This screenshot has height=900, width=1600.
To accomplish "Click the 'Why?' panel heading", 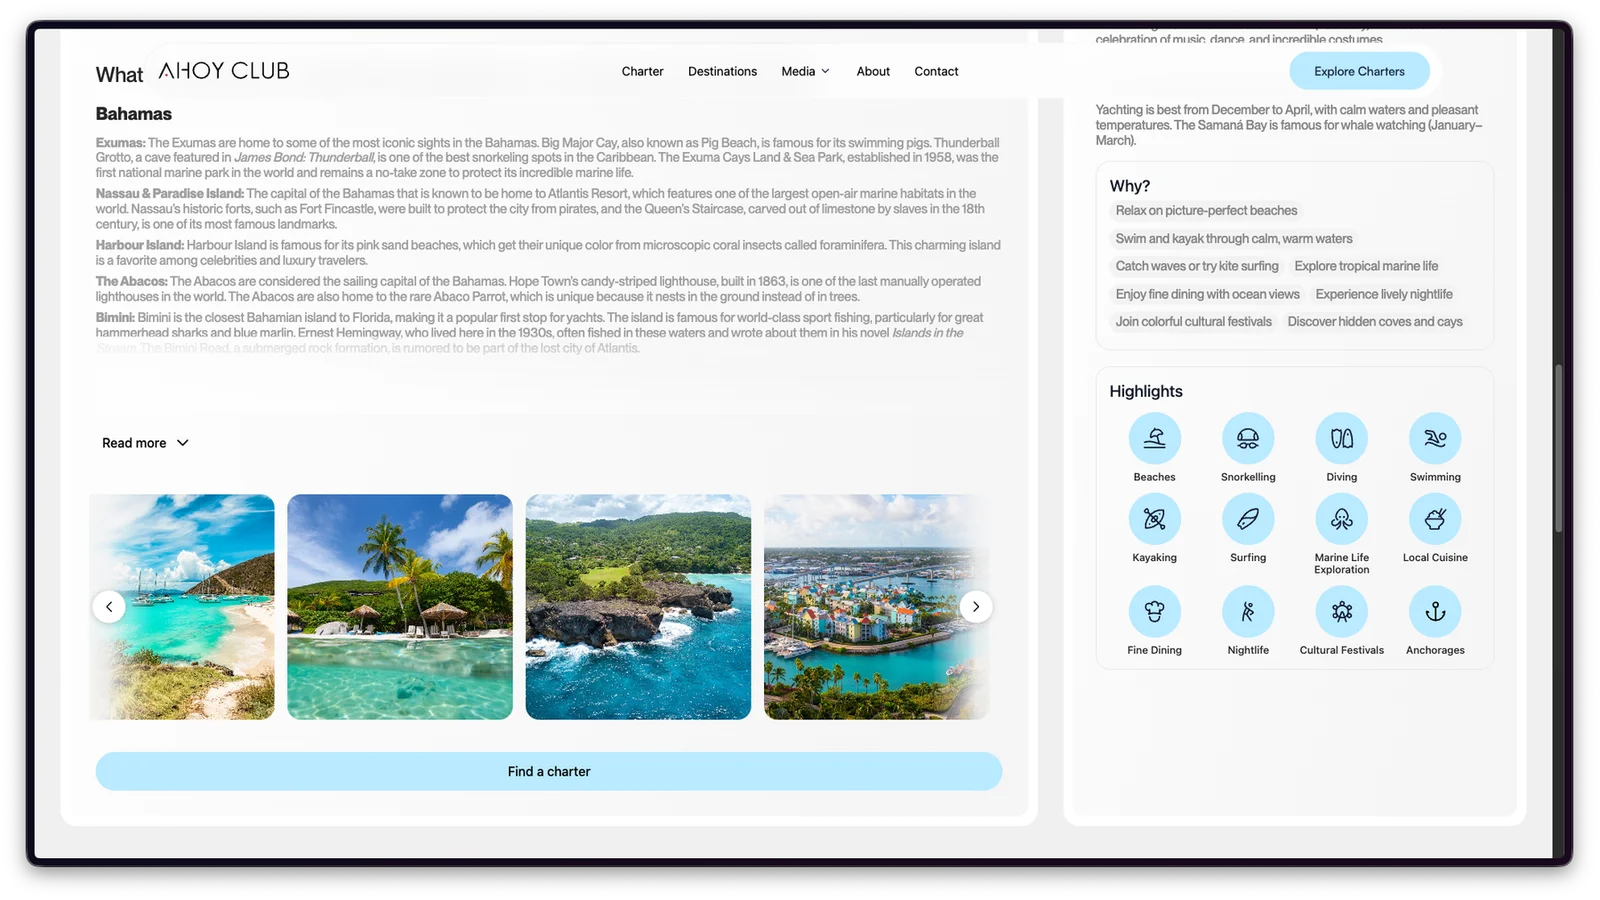I will [1130, 186].
